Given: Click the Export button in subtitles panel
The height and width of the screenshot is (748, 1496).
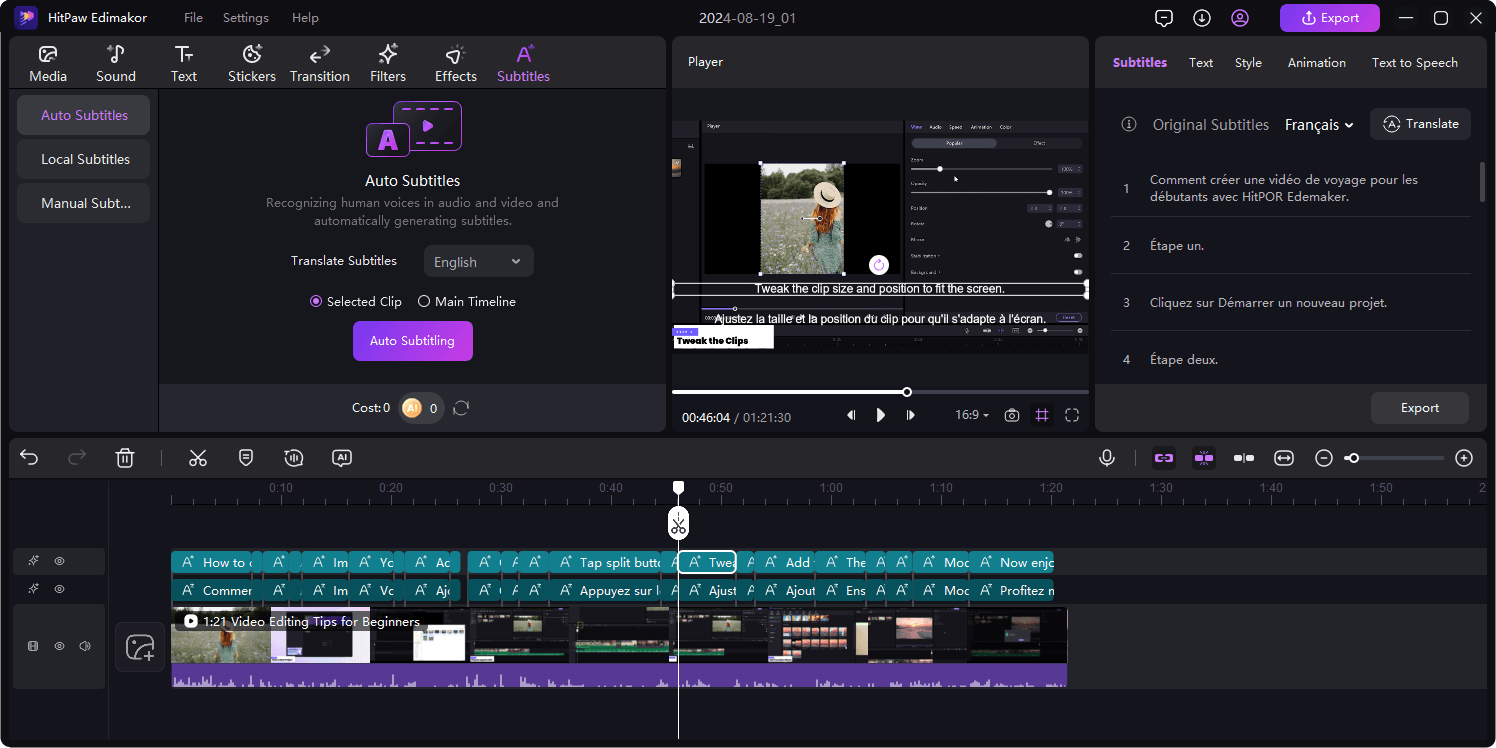Looking at the screenshot, I should [1420, 408].
